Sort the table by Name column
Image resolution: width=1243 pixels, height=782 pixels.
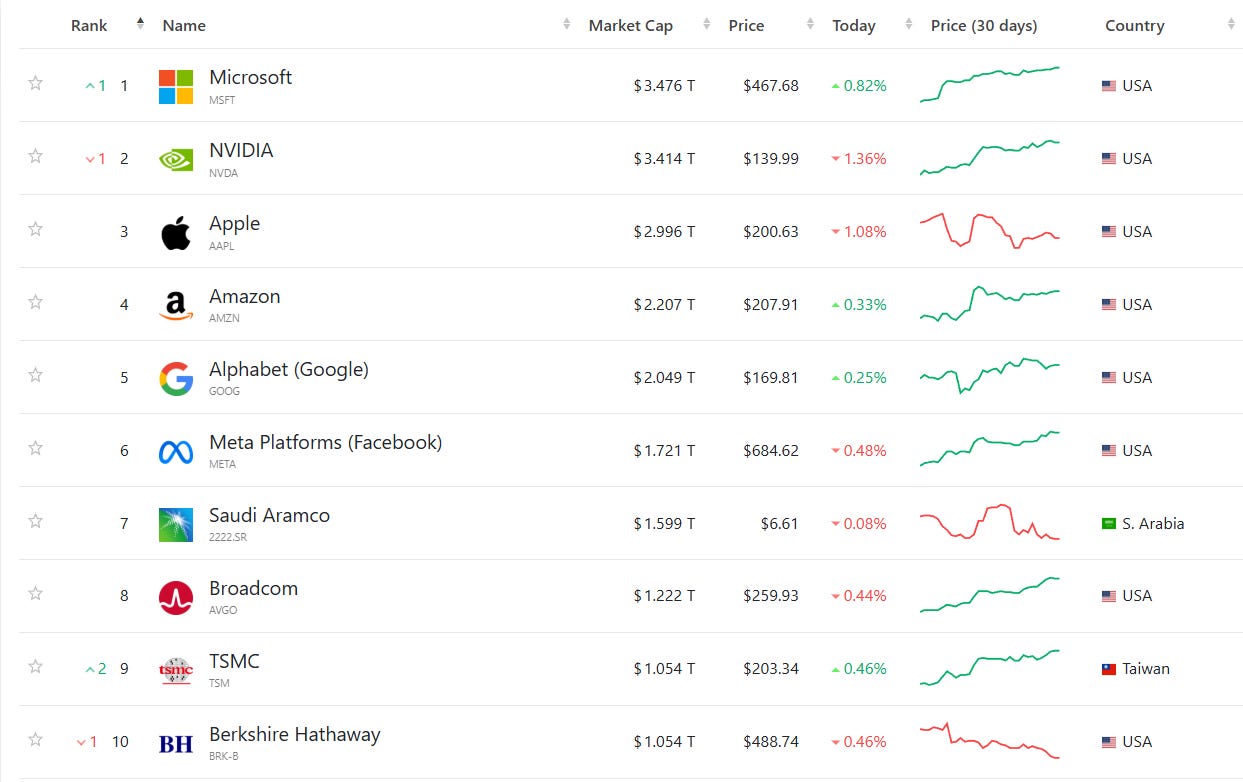click(x=184, y=26)
